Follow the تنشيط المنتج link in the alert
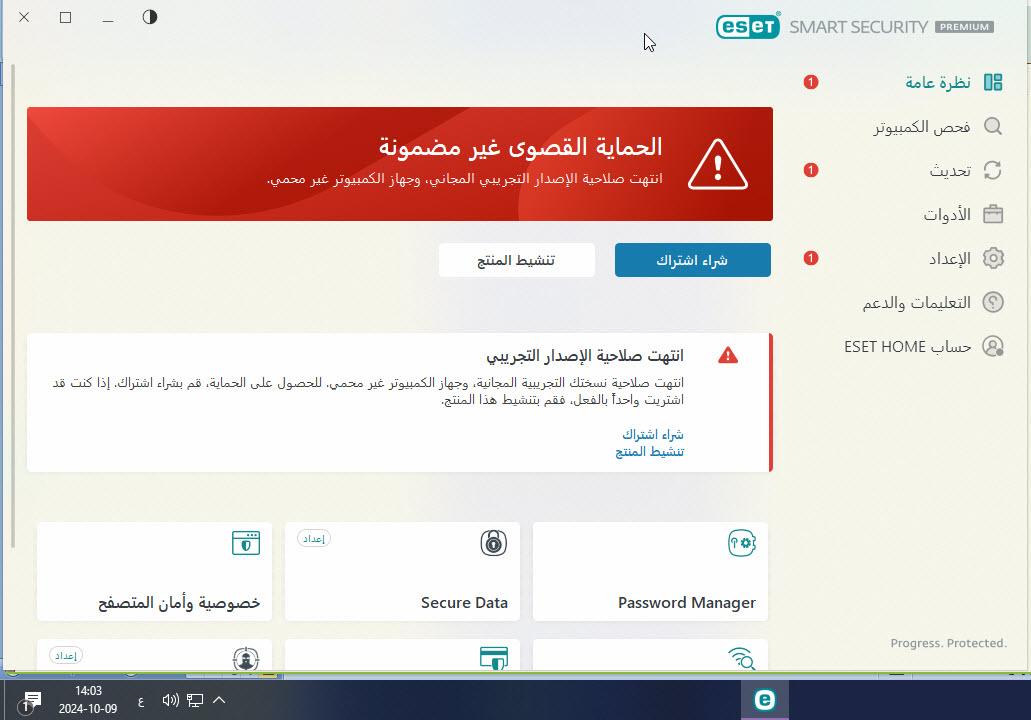The width and height of the screenshot is (1031, 720). (x=650, y=452)
